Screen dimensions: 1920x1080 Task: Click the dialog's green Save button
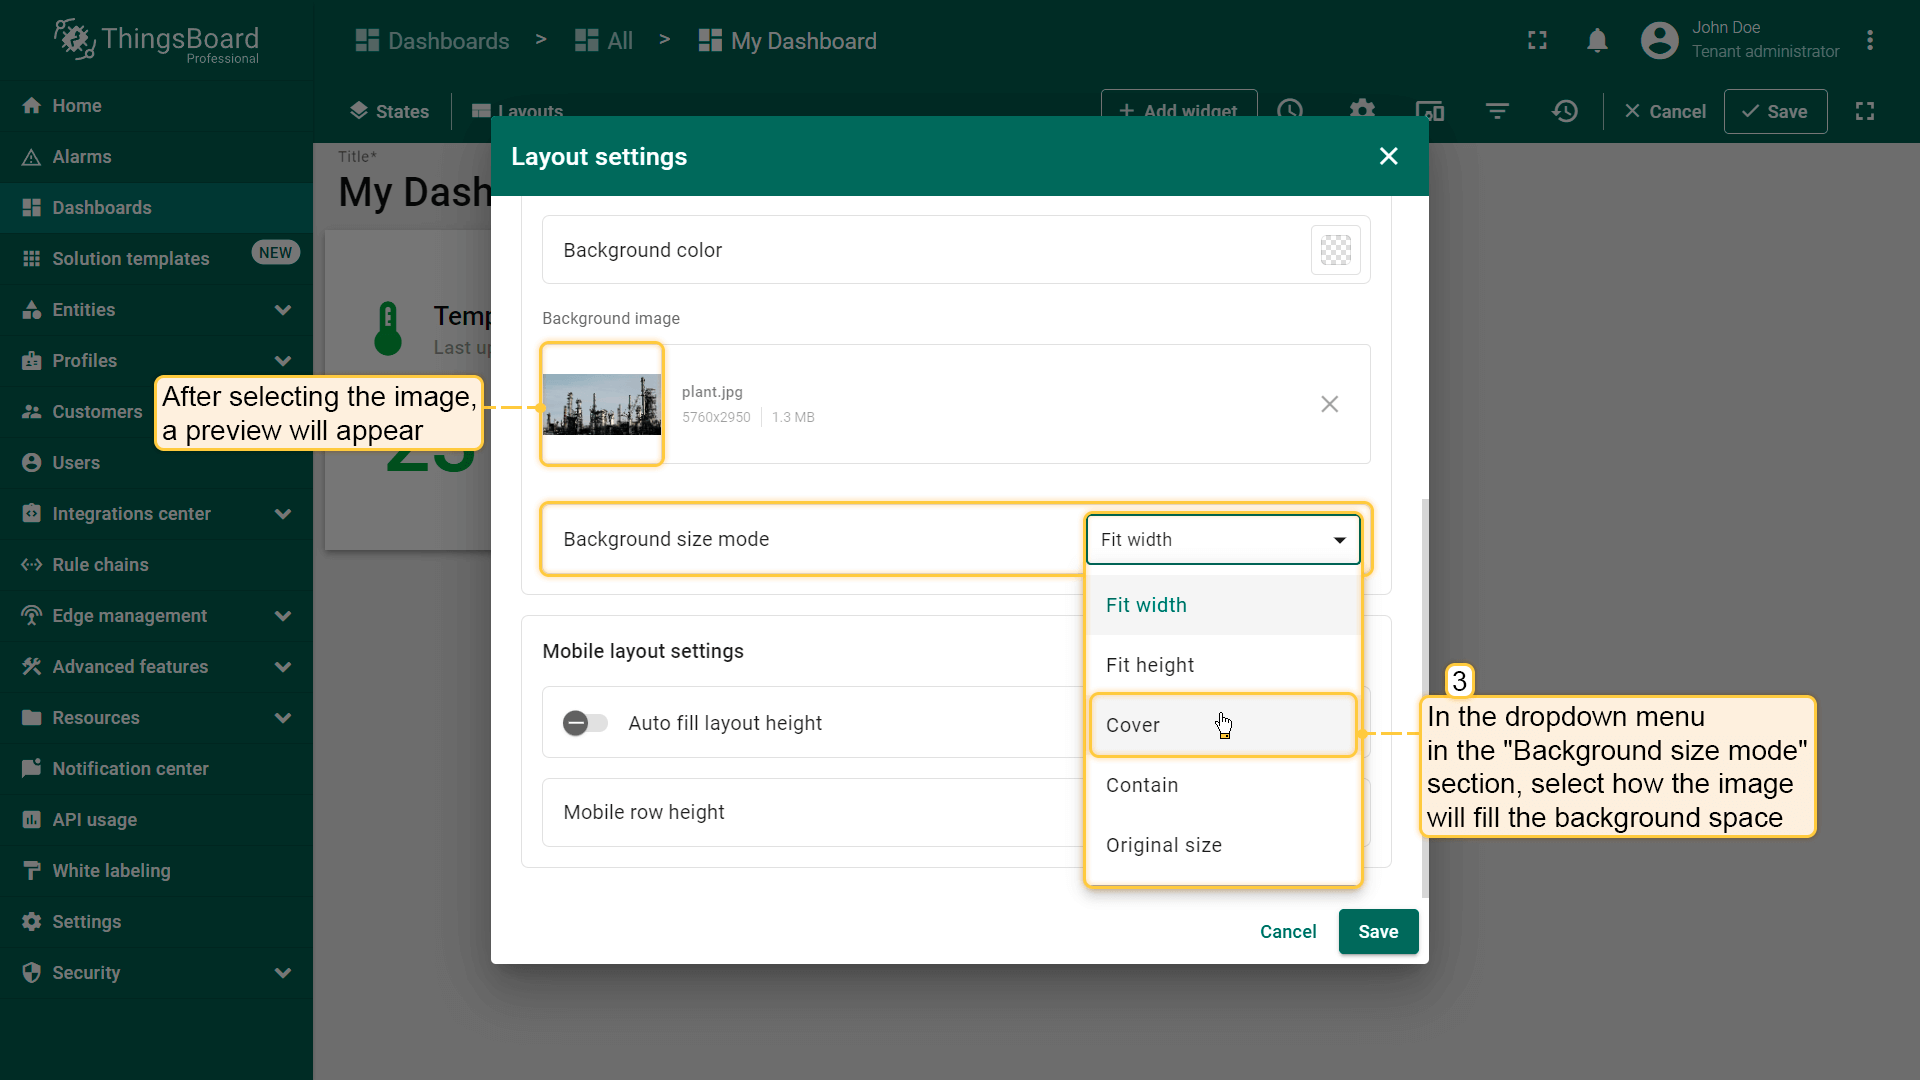point(1377,931)
